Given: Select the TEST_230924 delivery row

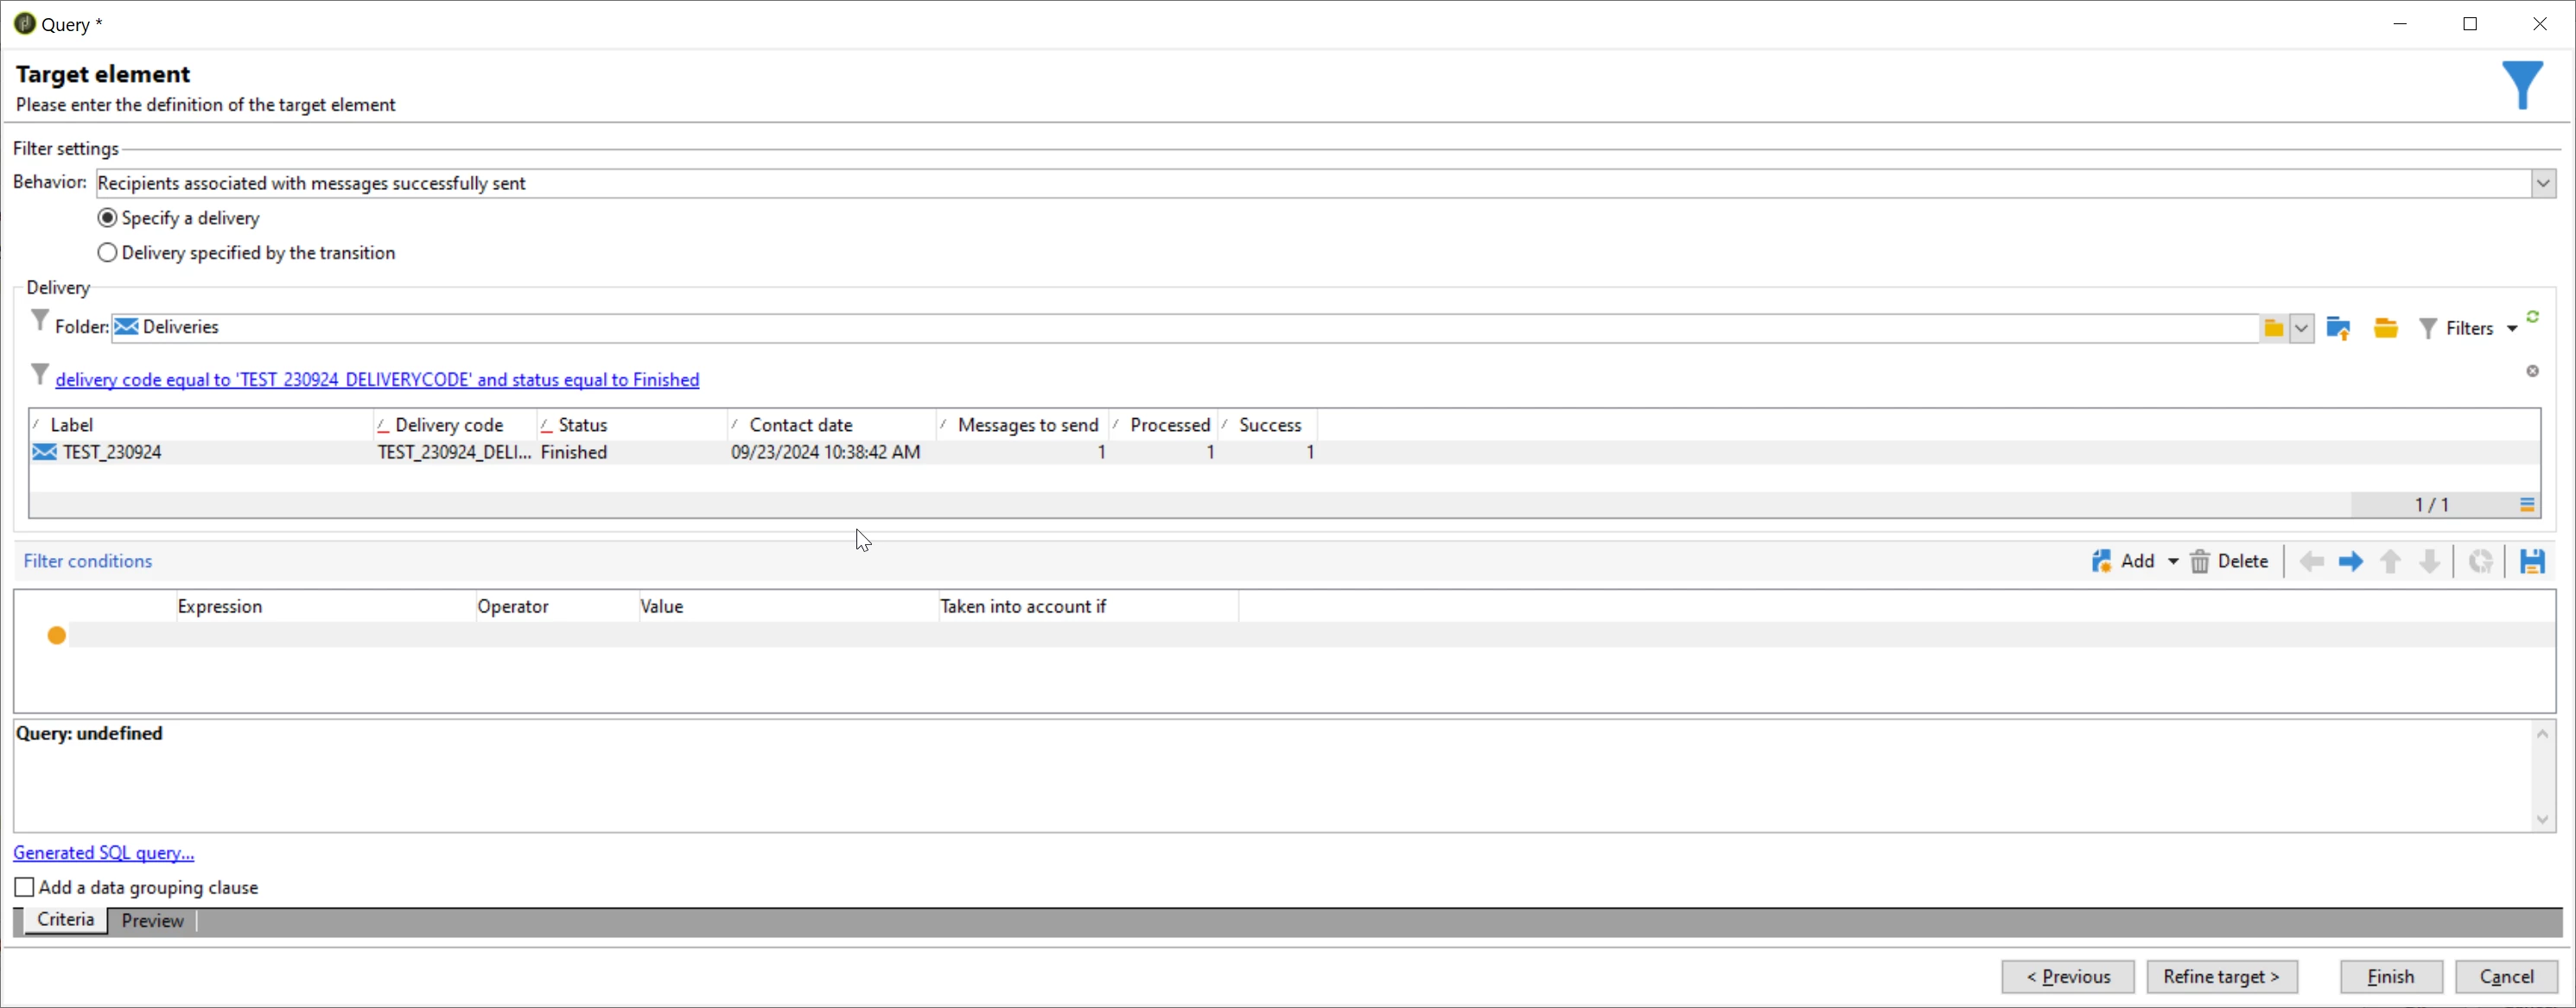Looking at the screenshot, I should pos(112,453).
